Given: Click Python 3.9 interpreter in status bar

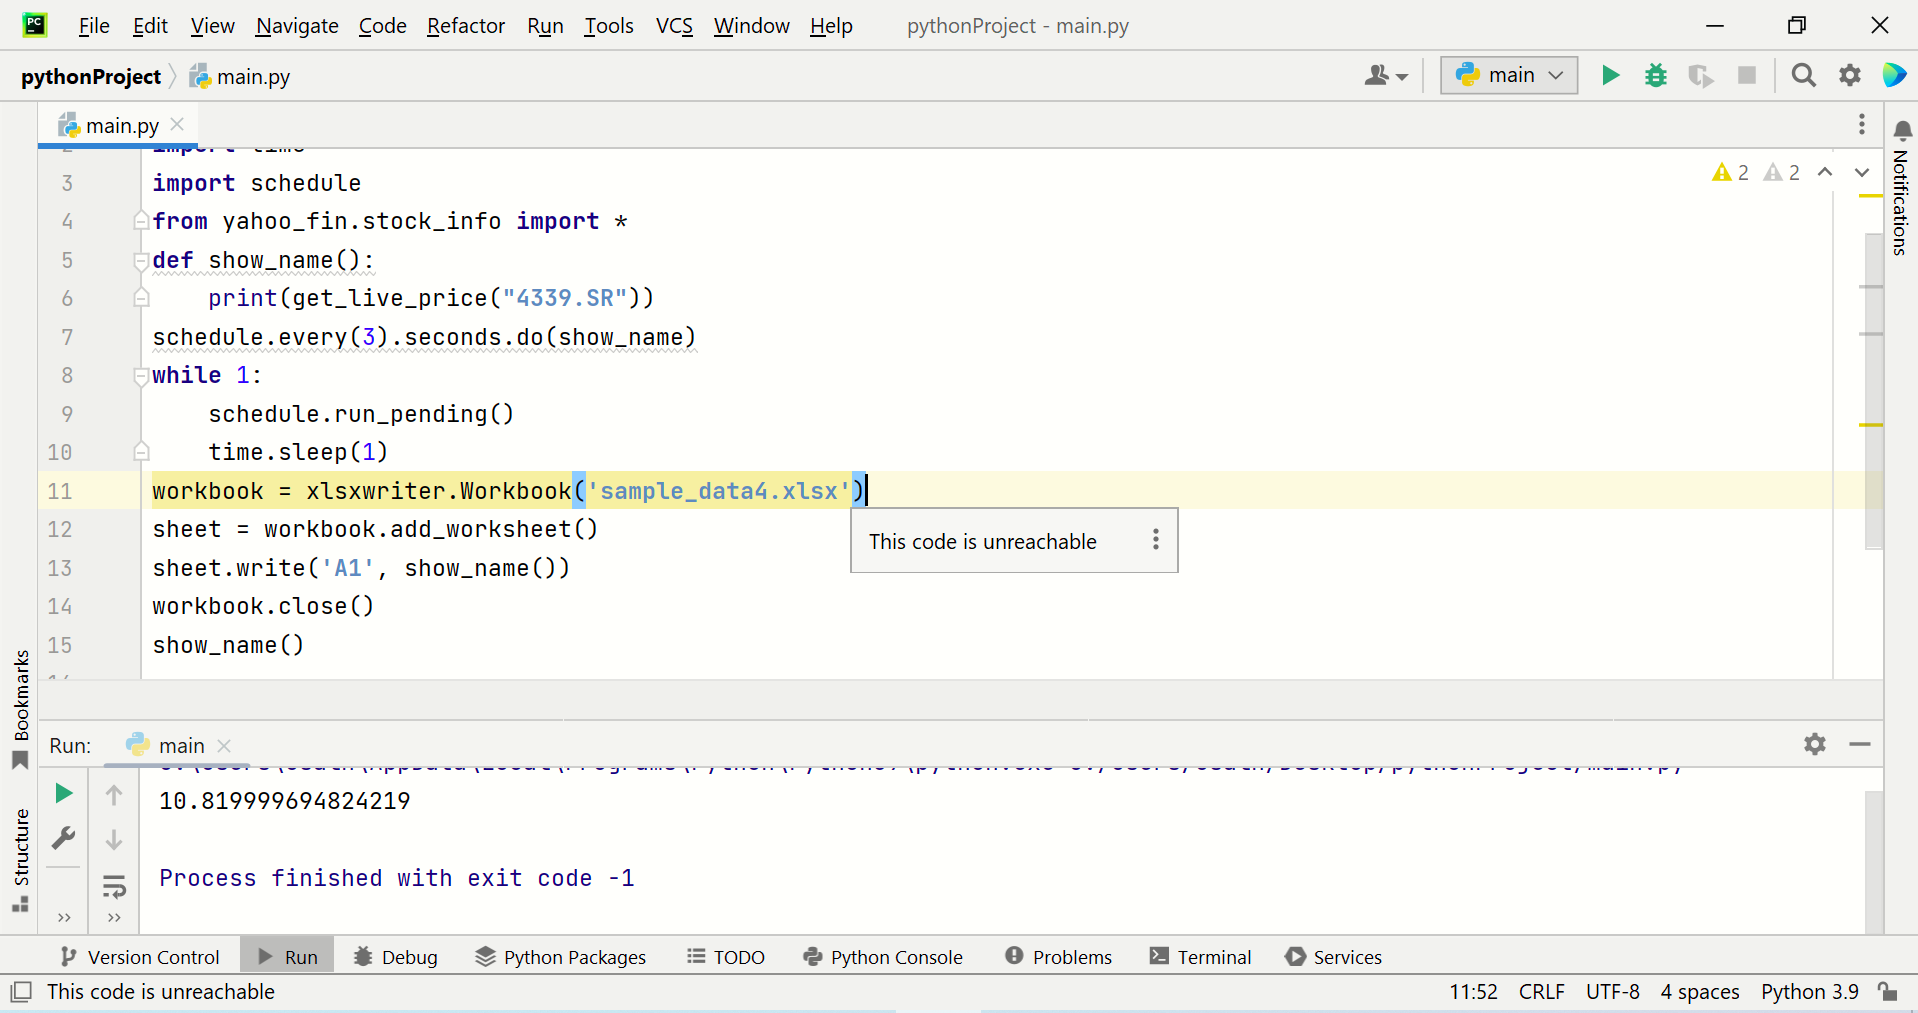Looking at the screenshot, I should (x=1809, y=992).
